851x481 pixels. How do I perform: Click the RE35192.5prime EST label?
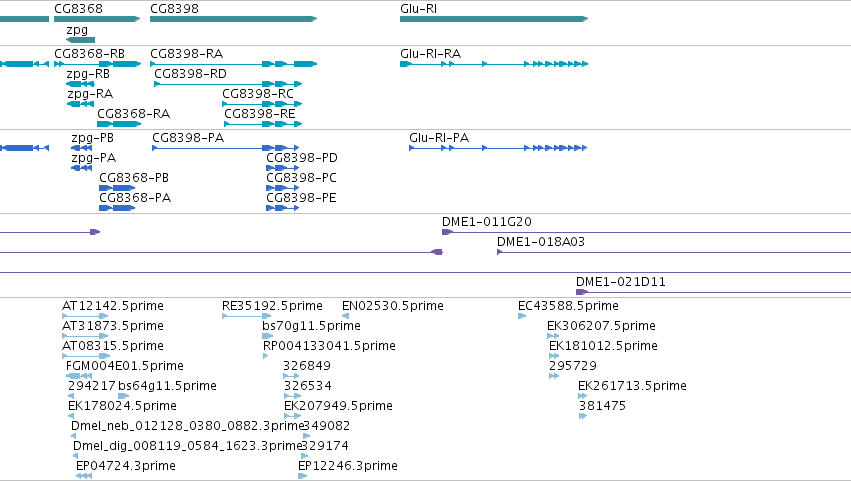pos(272,306)
